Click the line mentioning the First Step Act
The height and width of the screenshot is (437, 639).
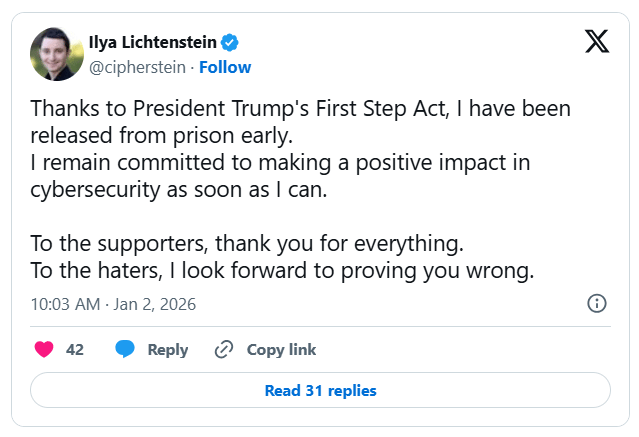point(300,108)
